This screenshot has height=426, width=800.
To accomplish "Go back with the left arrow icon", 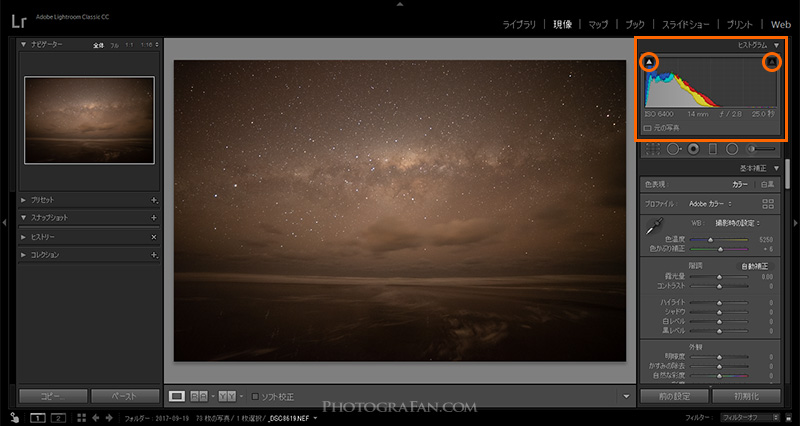I will pos(95,418).
